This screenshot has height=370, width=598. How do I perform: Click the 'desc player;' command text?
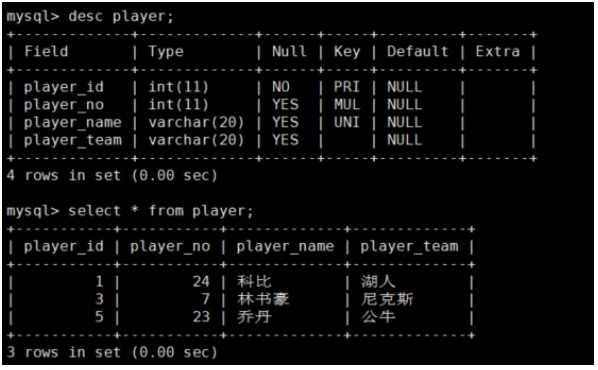point(121,17)
